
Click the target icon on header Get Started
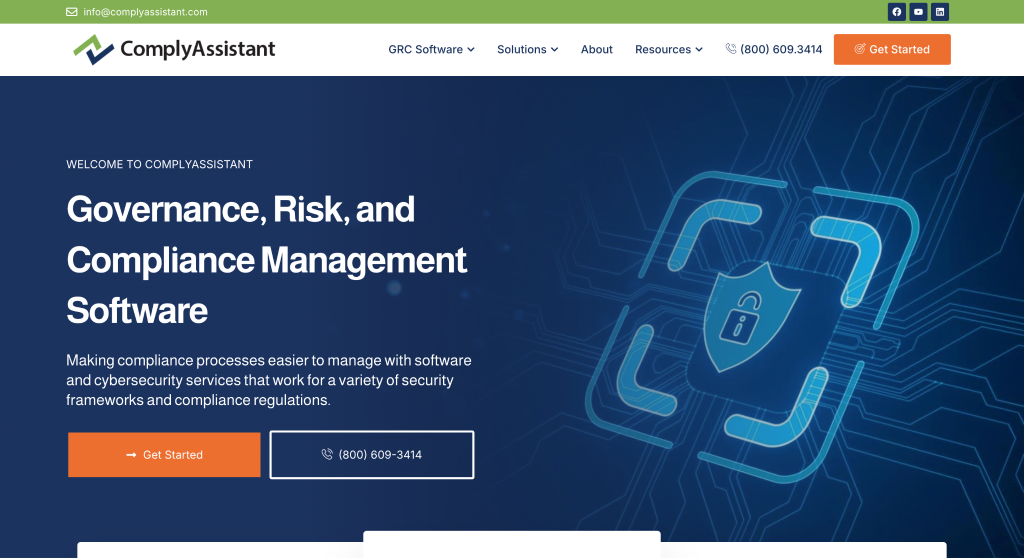(860, 49)
